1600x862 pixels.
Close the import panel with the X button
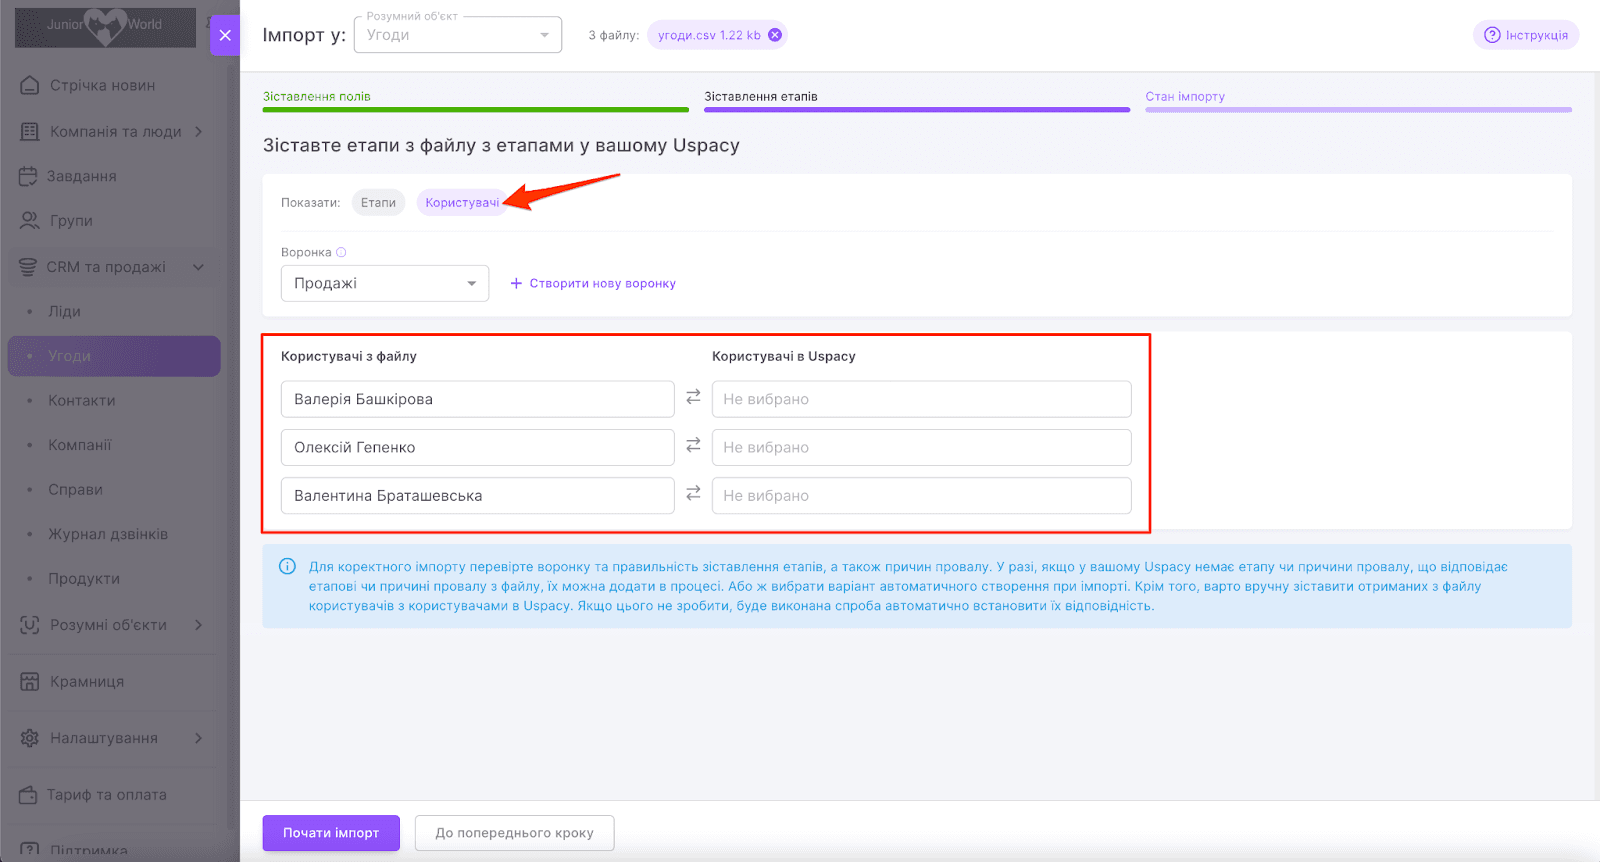pyautogui.click(x=225, y=35)
